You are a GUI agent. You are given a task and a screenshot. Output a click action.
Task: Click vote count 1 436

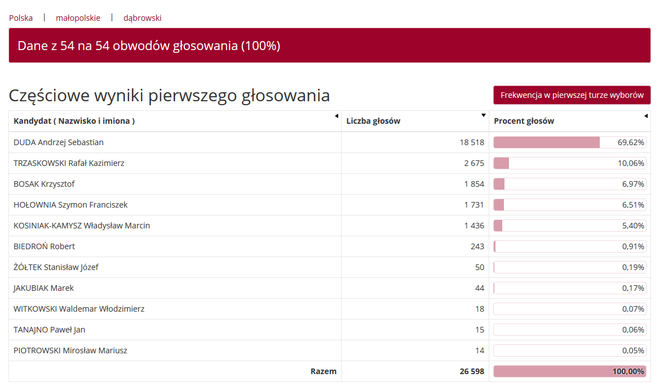tap(474, 225)
